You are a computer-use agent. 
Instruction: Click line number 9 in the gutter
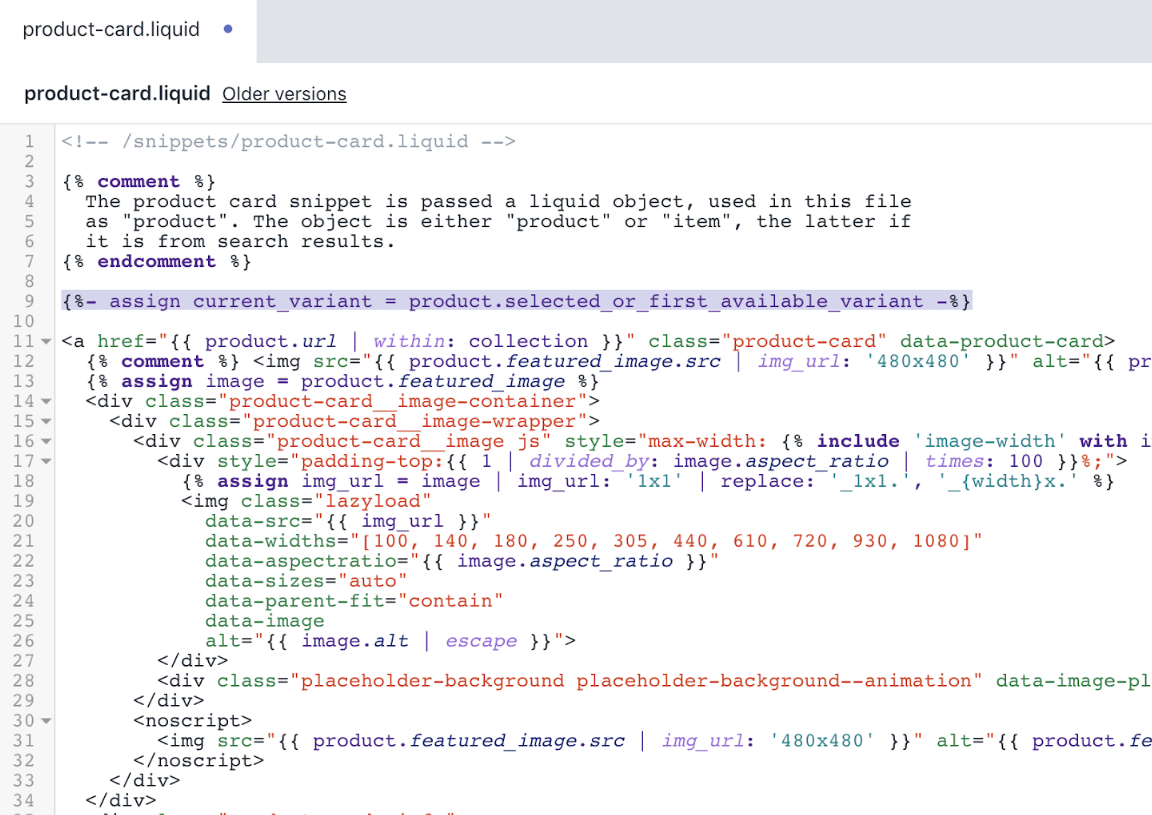(29, 301)
